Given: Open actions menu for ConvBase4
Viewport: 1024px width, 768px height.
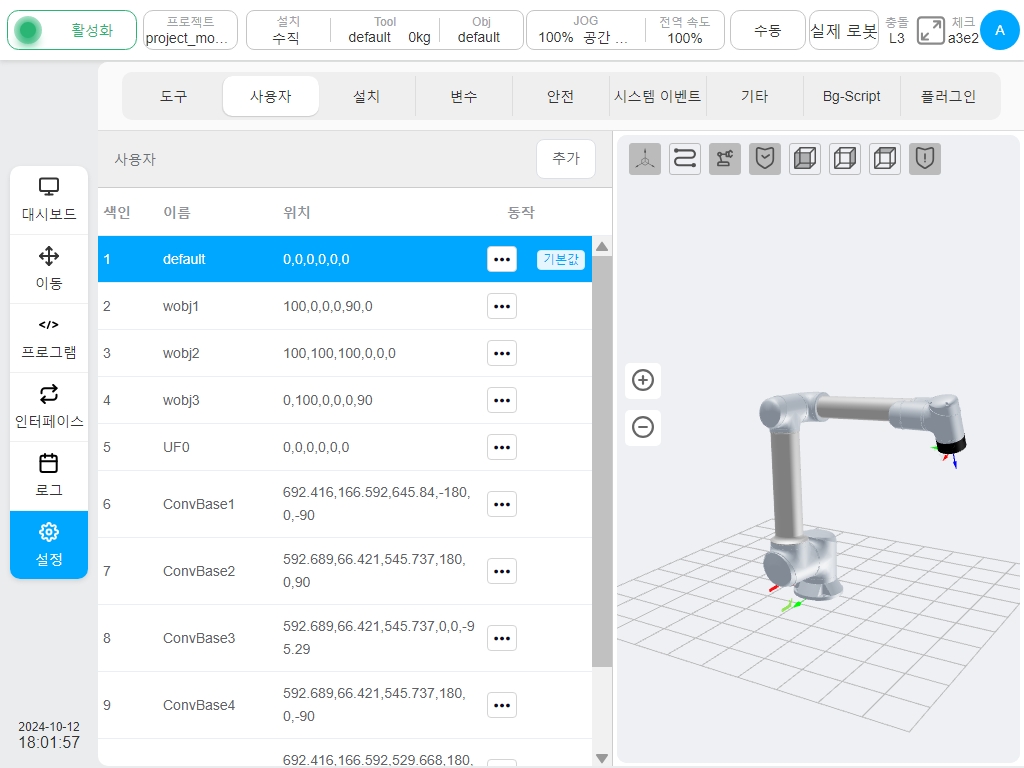Looking at the screenshot, I should [502, 705].
